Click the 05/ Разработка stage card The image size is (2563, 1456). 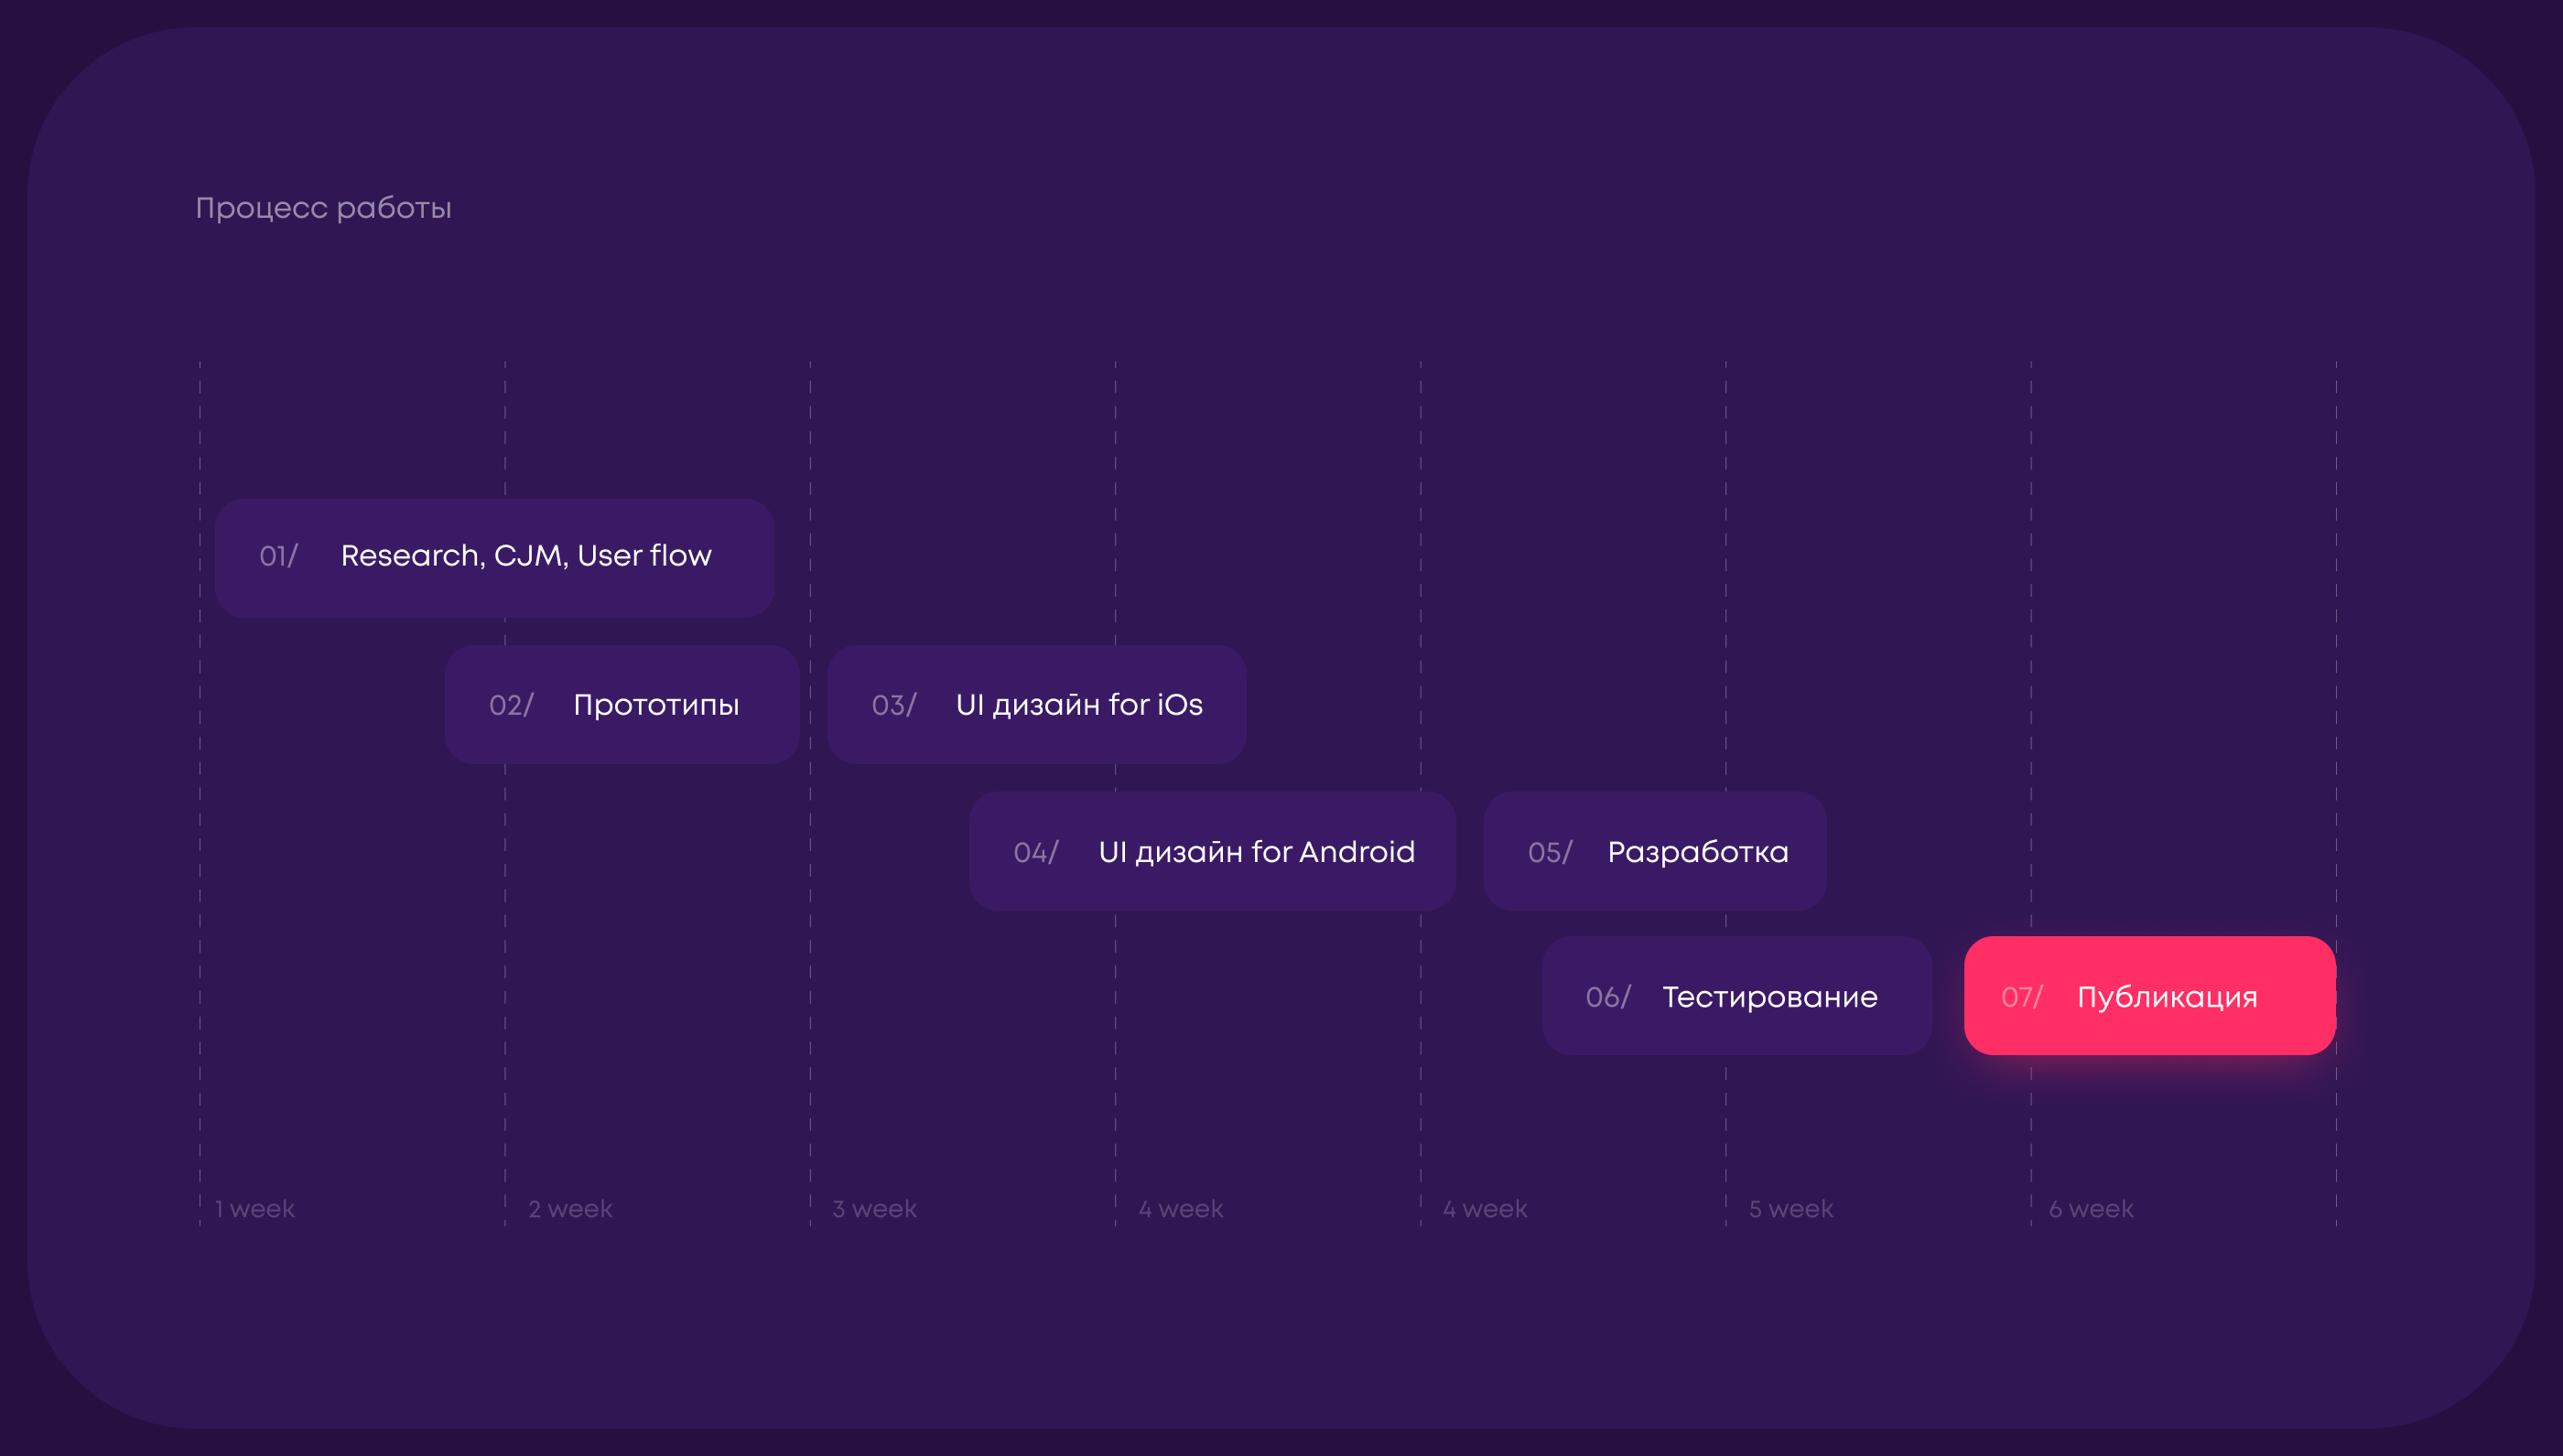(x=1655, y=851)
